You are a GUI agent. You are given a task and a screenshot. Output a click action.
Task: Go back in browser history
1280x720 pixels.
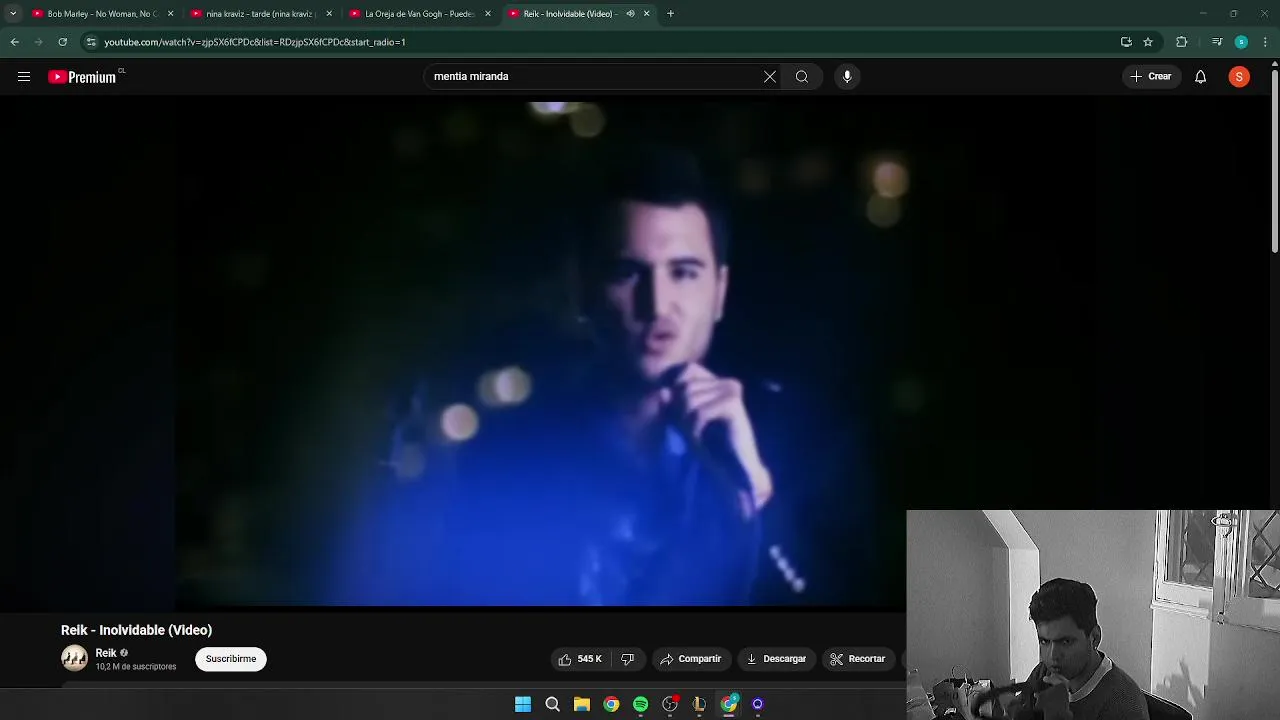coord(14,42)
